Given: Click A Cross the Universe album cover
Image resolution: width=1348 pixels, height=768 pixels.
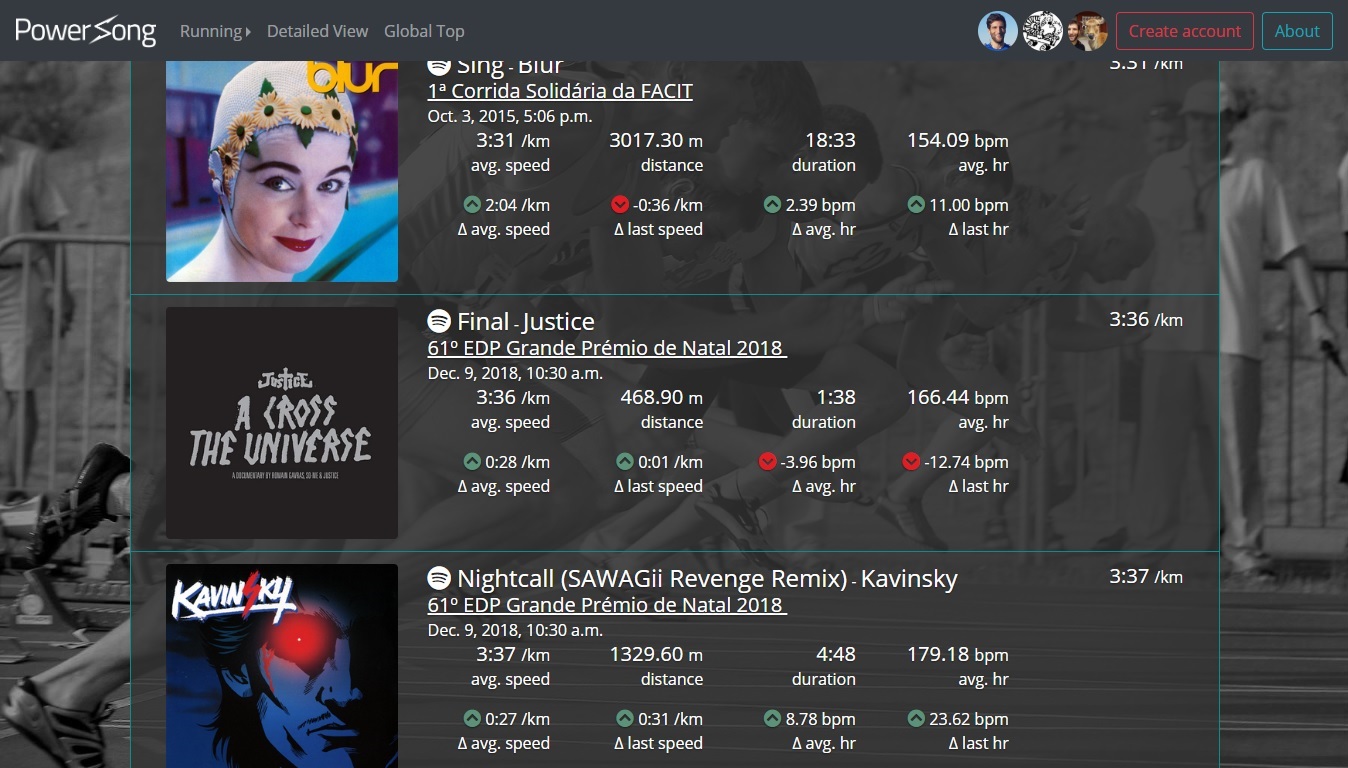Looking at the screenshot, I should click(x=282, y=423).
